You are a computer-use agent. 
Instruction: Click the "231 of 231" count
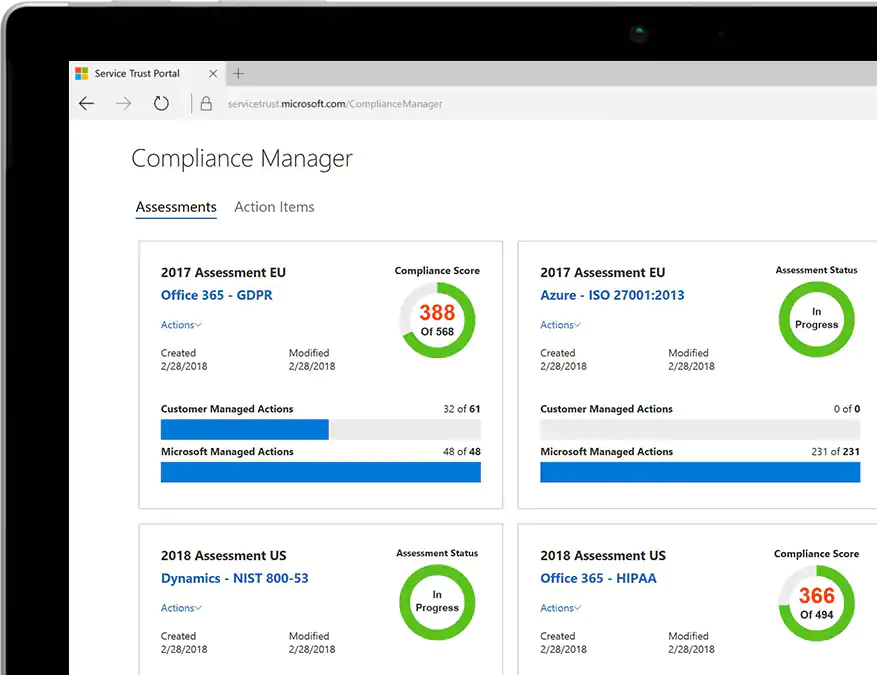click(836, 451)
